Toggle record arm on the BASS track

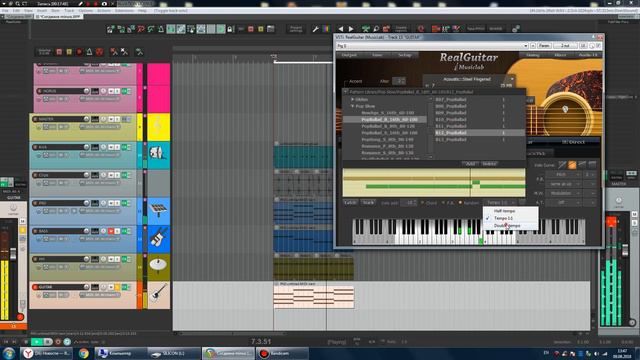click(x=35, y=231)
